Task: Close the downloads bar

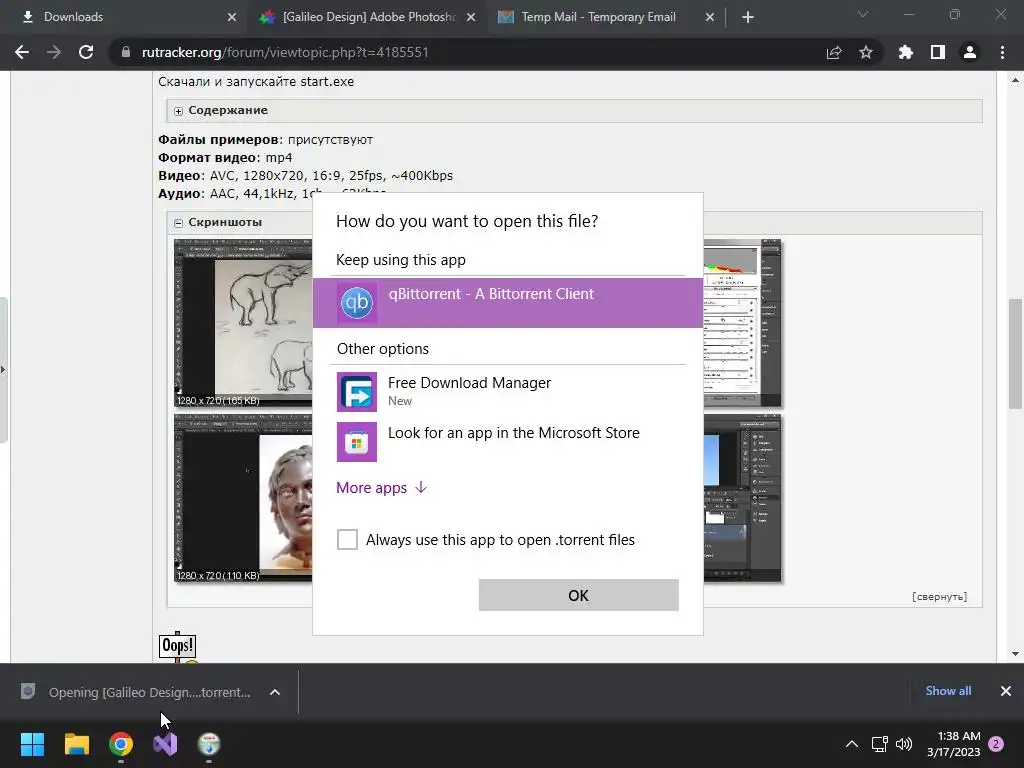Action: (x=1006, y=691)
